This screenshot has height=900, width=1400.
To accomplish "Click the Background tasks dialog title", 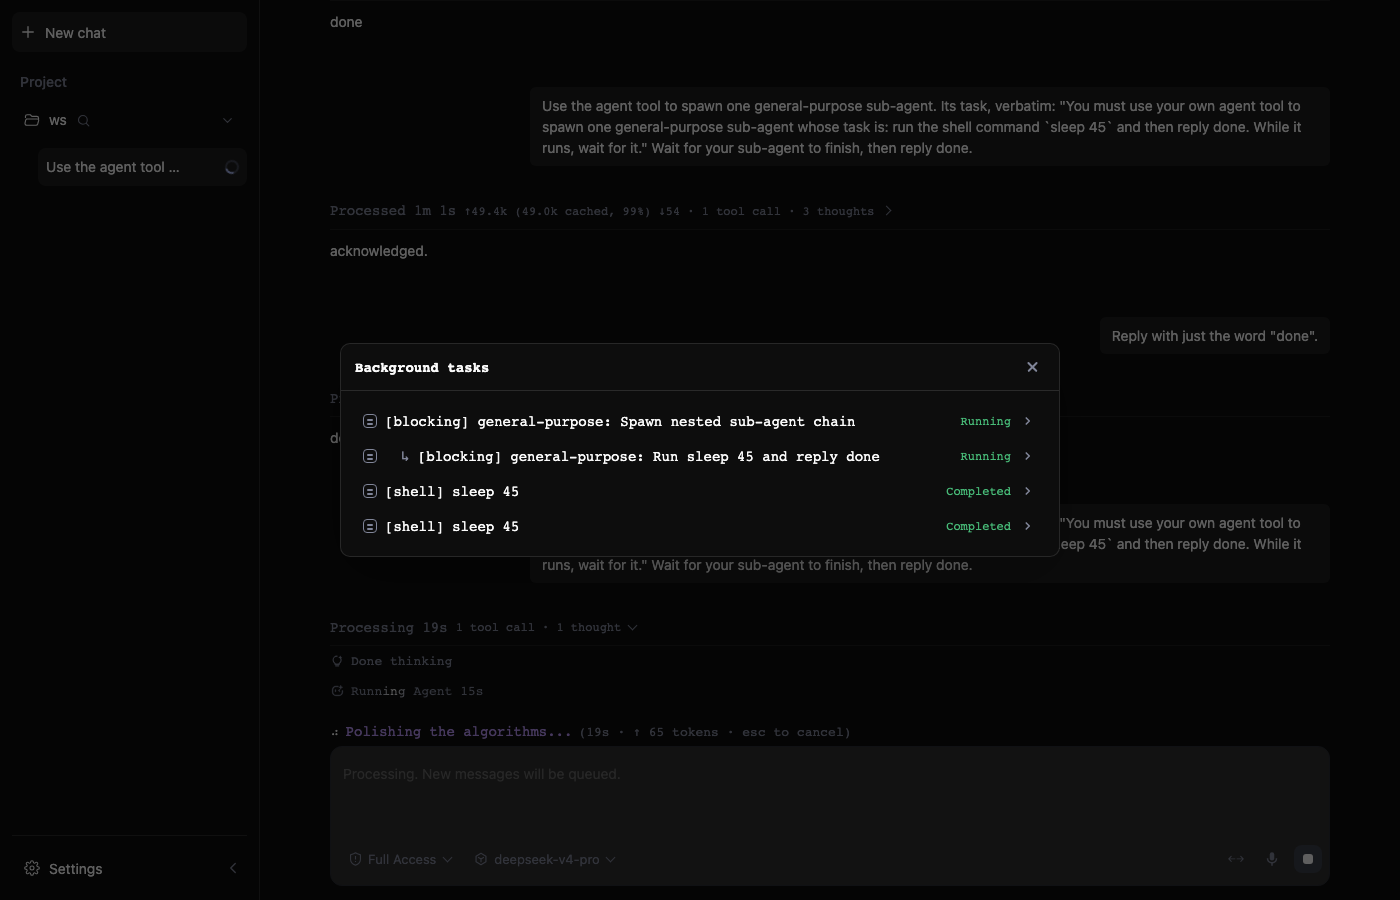I will (x=422, y=368).
